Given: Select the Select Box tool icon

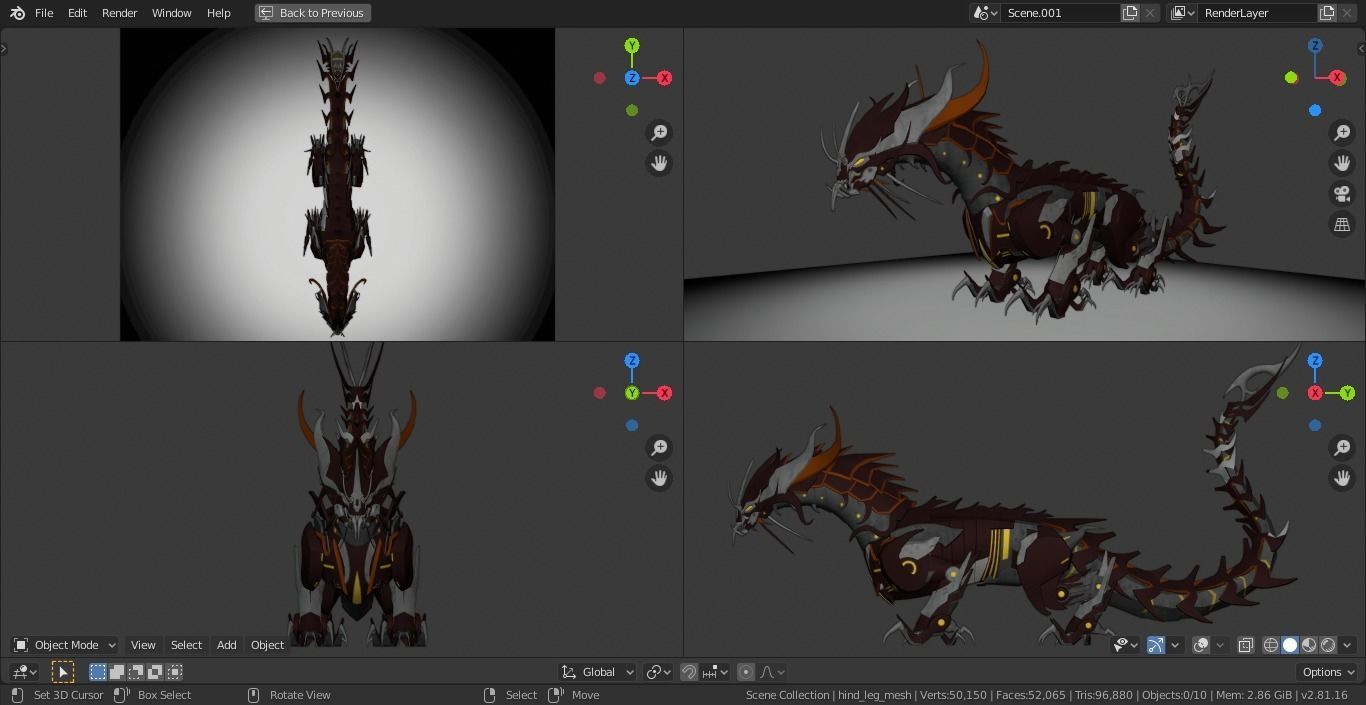Looking at the screenshot, I should [x=63, y=672].
